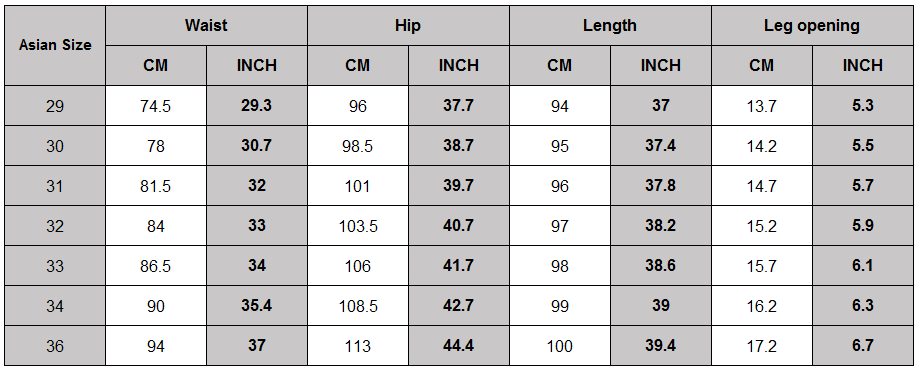Click waist value 74.5 cm
Image resolution: width=920 pixels, height=369 pixels.
tap(156, 106)
